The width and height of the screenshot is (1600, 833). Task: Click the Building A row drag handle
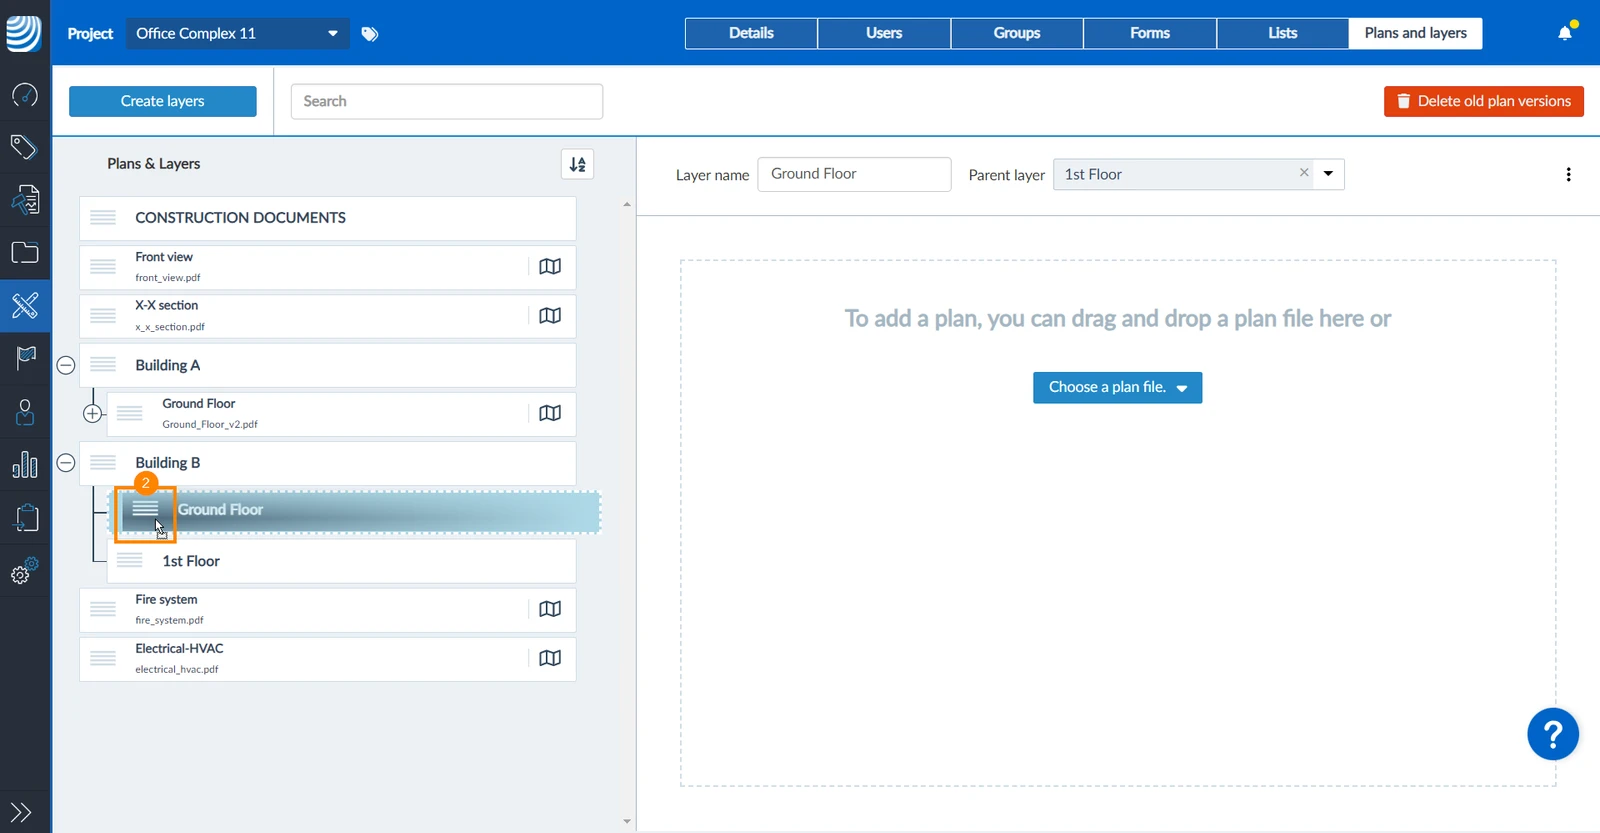coord(103,366)
